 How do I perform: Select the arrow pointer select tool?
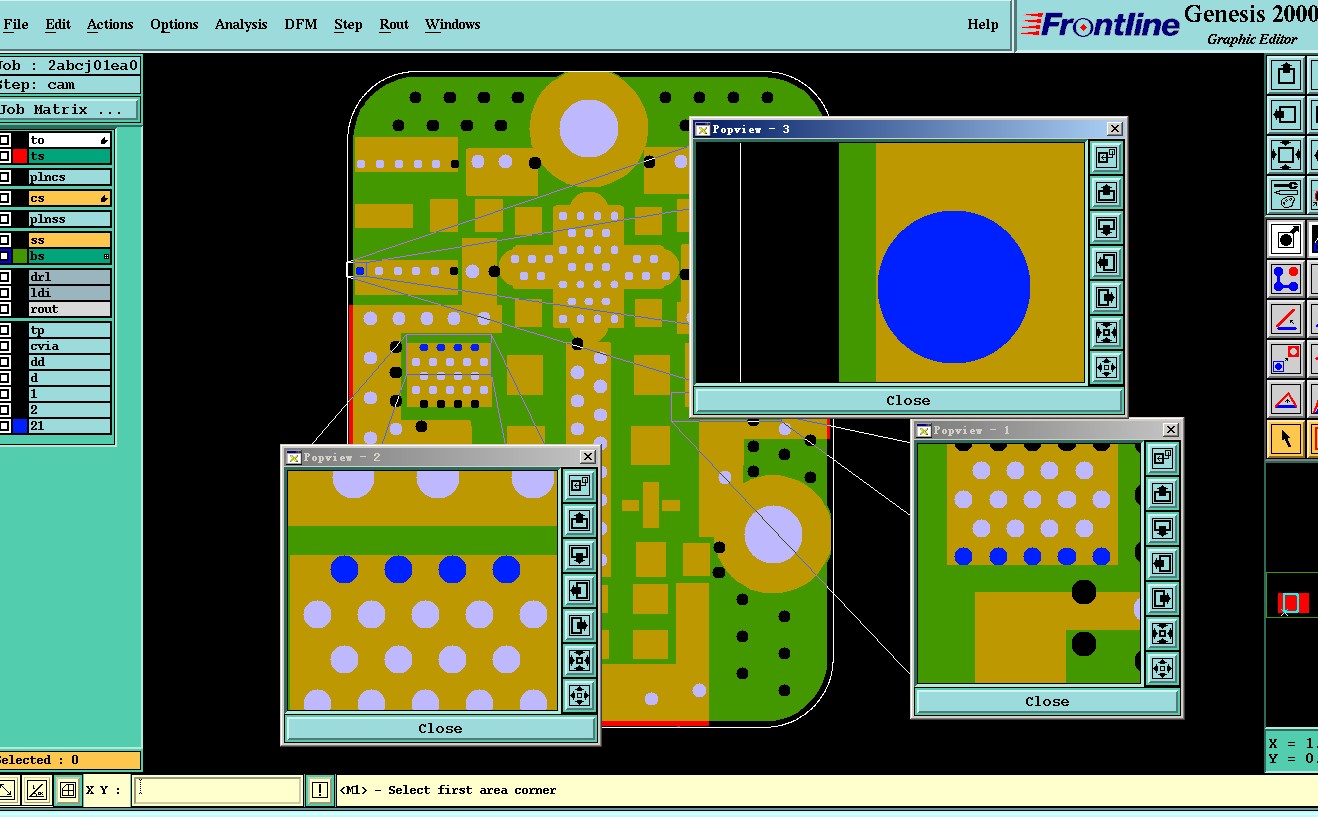coord(1285,438)
